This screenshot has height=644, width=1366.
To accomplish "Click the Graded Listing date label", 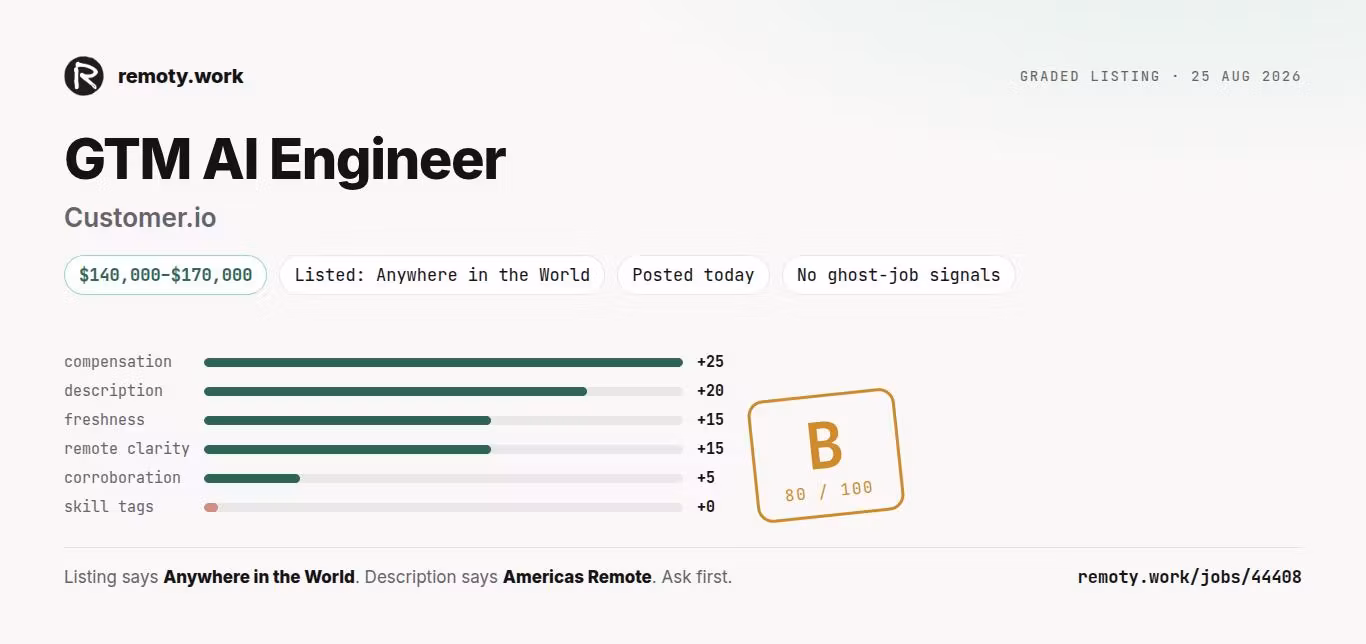I will tap(1160, 76).
